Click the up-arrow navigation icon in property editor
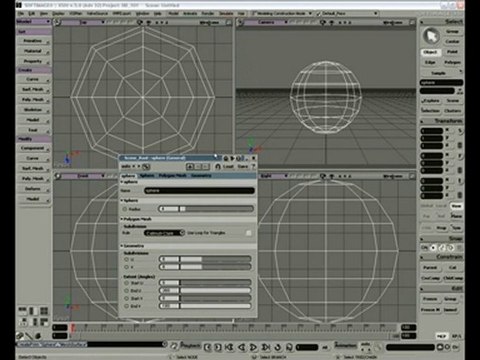480x360 pixels. tap(190, 166)
